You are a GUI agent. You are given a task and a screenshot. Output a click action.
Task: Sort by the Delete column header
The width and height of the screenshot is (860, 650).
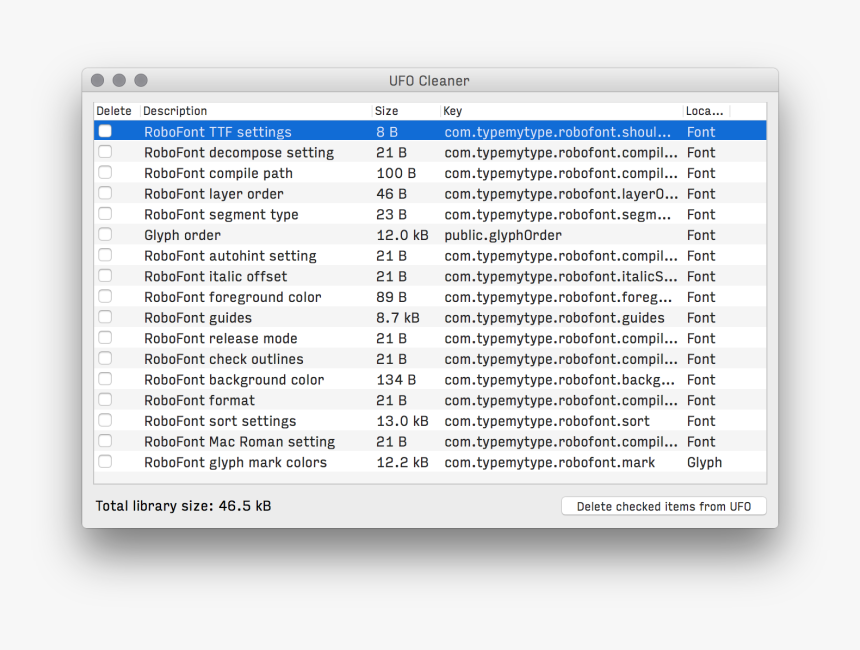pyautogui.click(x=116, y=111)
